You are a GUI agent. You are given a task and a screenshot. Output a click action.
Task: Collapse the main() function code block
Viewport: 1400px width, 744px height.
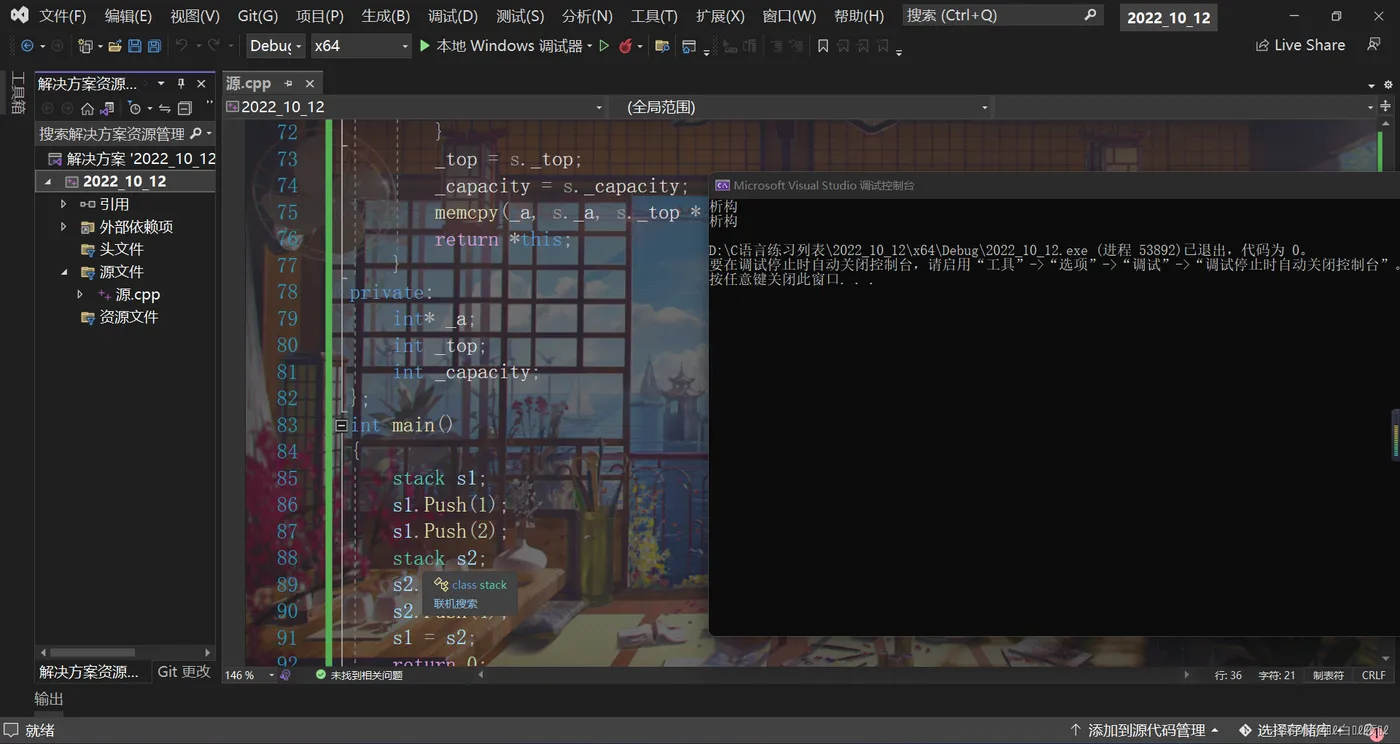341,425
